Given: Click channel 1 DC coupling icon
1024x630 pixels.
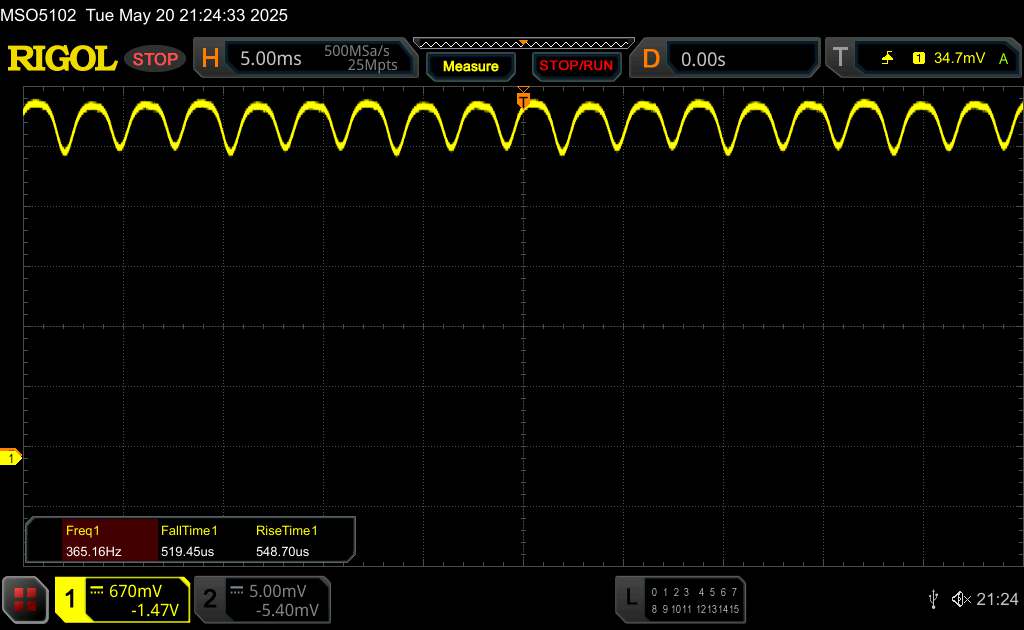Looking at the screenshot, I should [97, 590].
